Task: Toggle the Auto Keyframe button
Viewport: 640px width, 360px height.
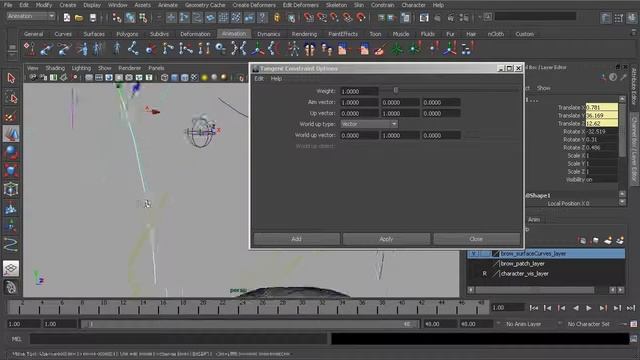Action: [x=633, y=324]
